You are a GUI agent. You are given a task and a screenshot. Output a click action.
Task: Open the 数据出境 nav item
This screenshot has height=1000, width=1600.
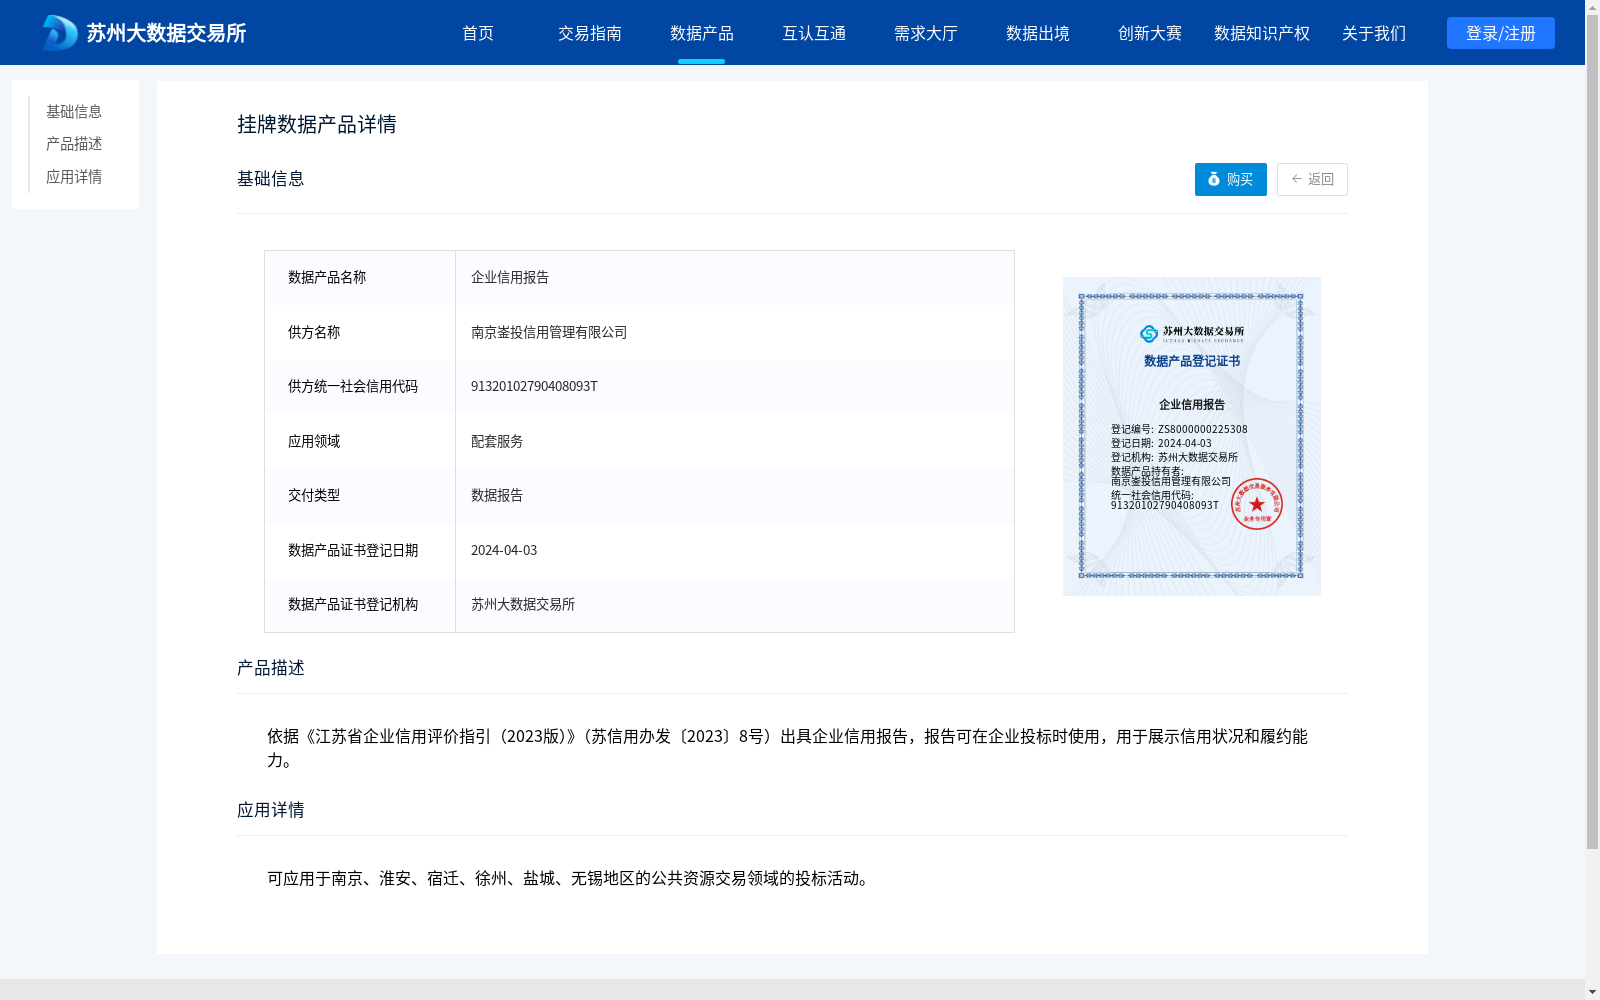1038,33
